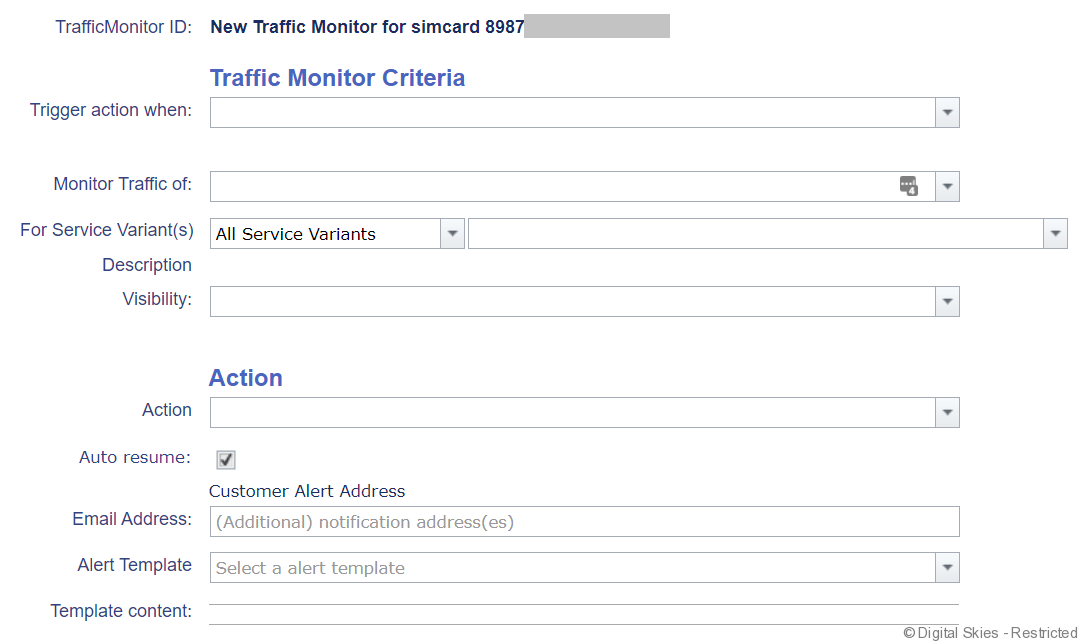
Task: Expand the Action dropdown arrow
Action: tap(947, 412)
